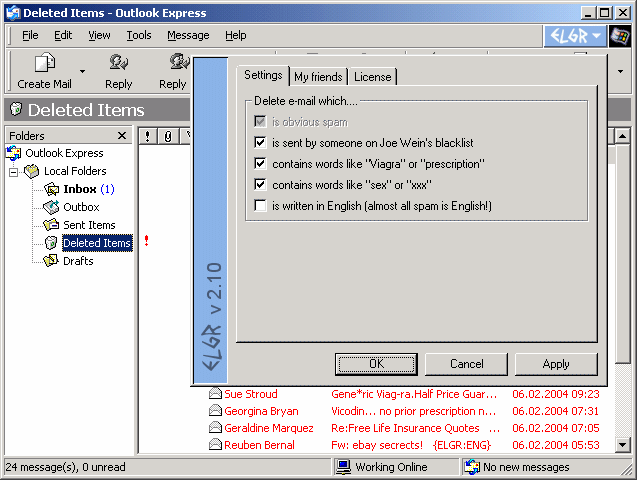Click the No new messages status icon
Screen dimensions: 637x480
click(x=472, y=467)
